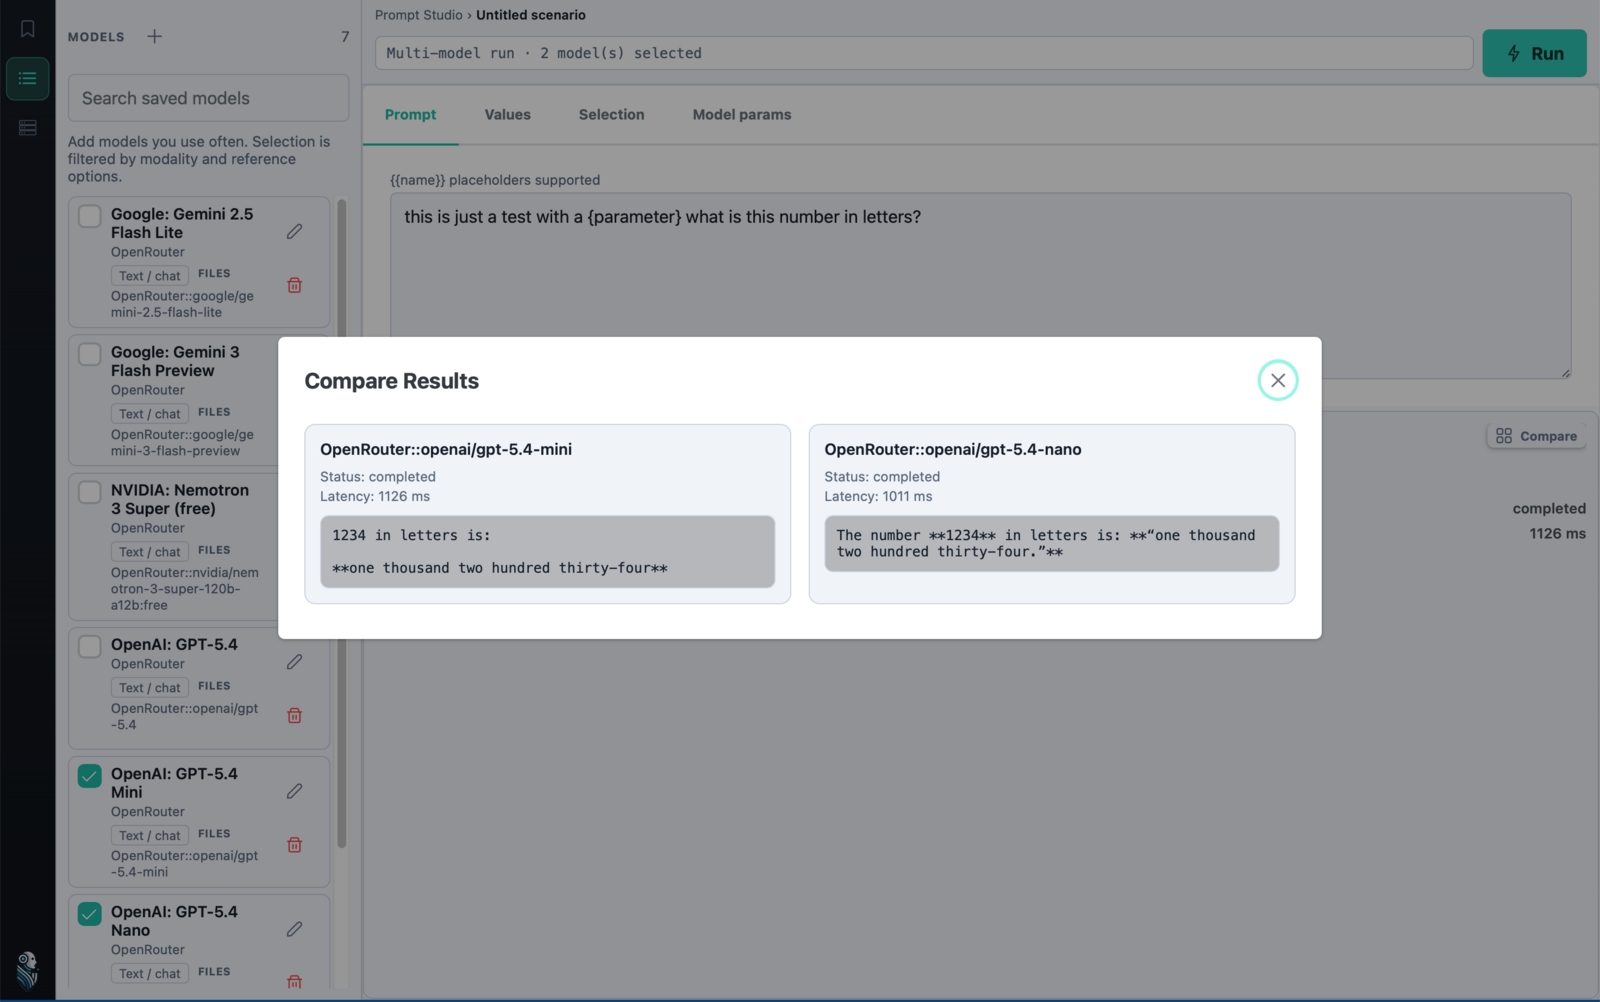The image size is (1600, 1002).
Task: Check NVIDIA Nemotron 3 Super model
Action: pos(90,492)
